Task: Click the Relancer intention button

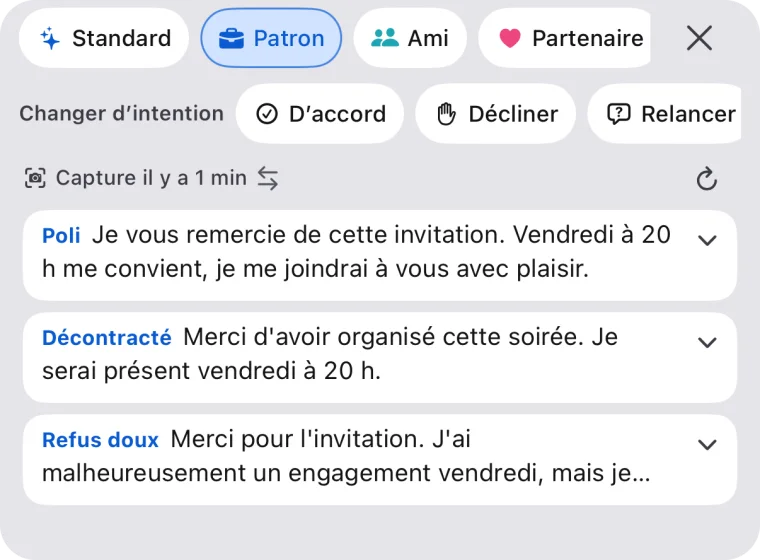Action: tap(665, 114)
